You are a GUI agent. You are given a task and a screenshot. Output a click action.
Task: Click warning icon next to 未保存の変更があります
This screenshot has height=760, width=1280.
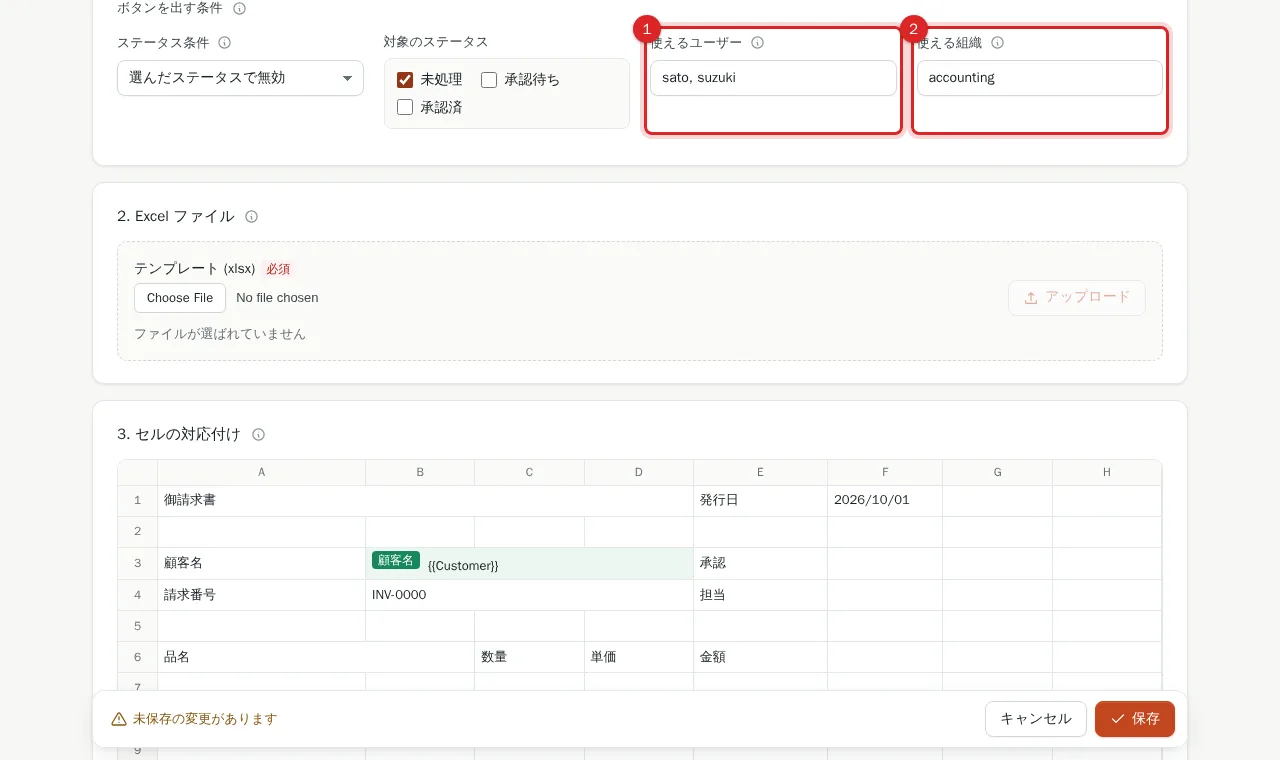119,719
